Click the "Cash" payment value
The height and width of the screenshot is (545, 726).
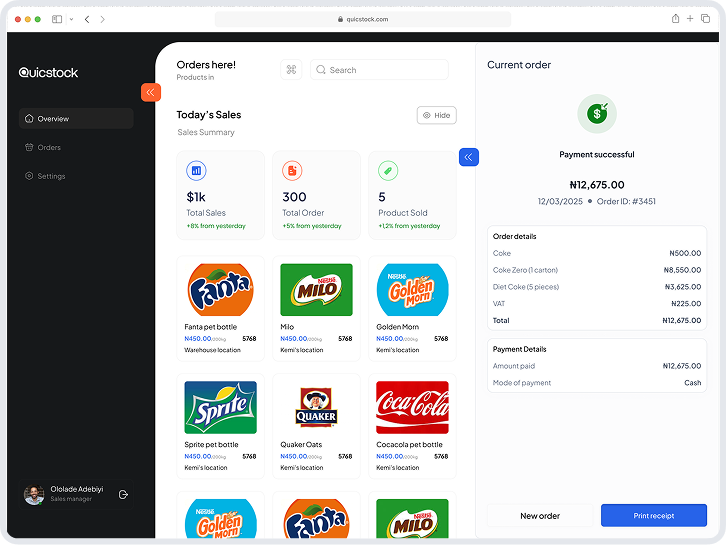693,383
